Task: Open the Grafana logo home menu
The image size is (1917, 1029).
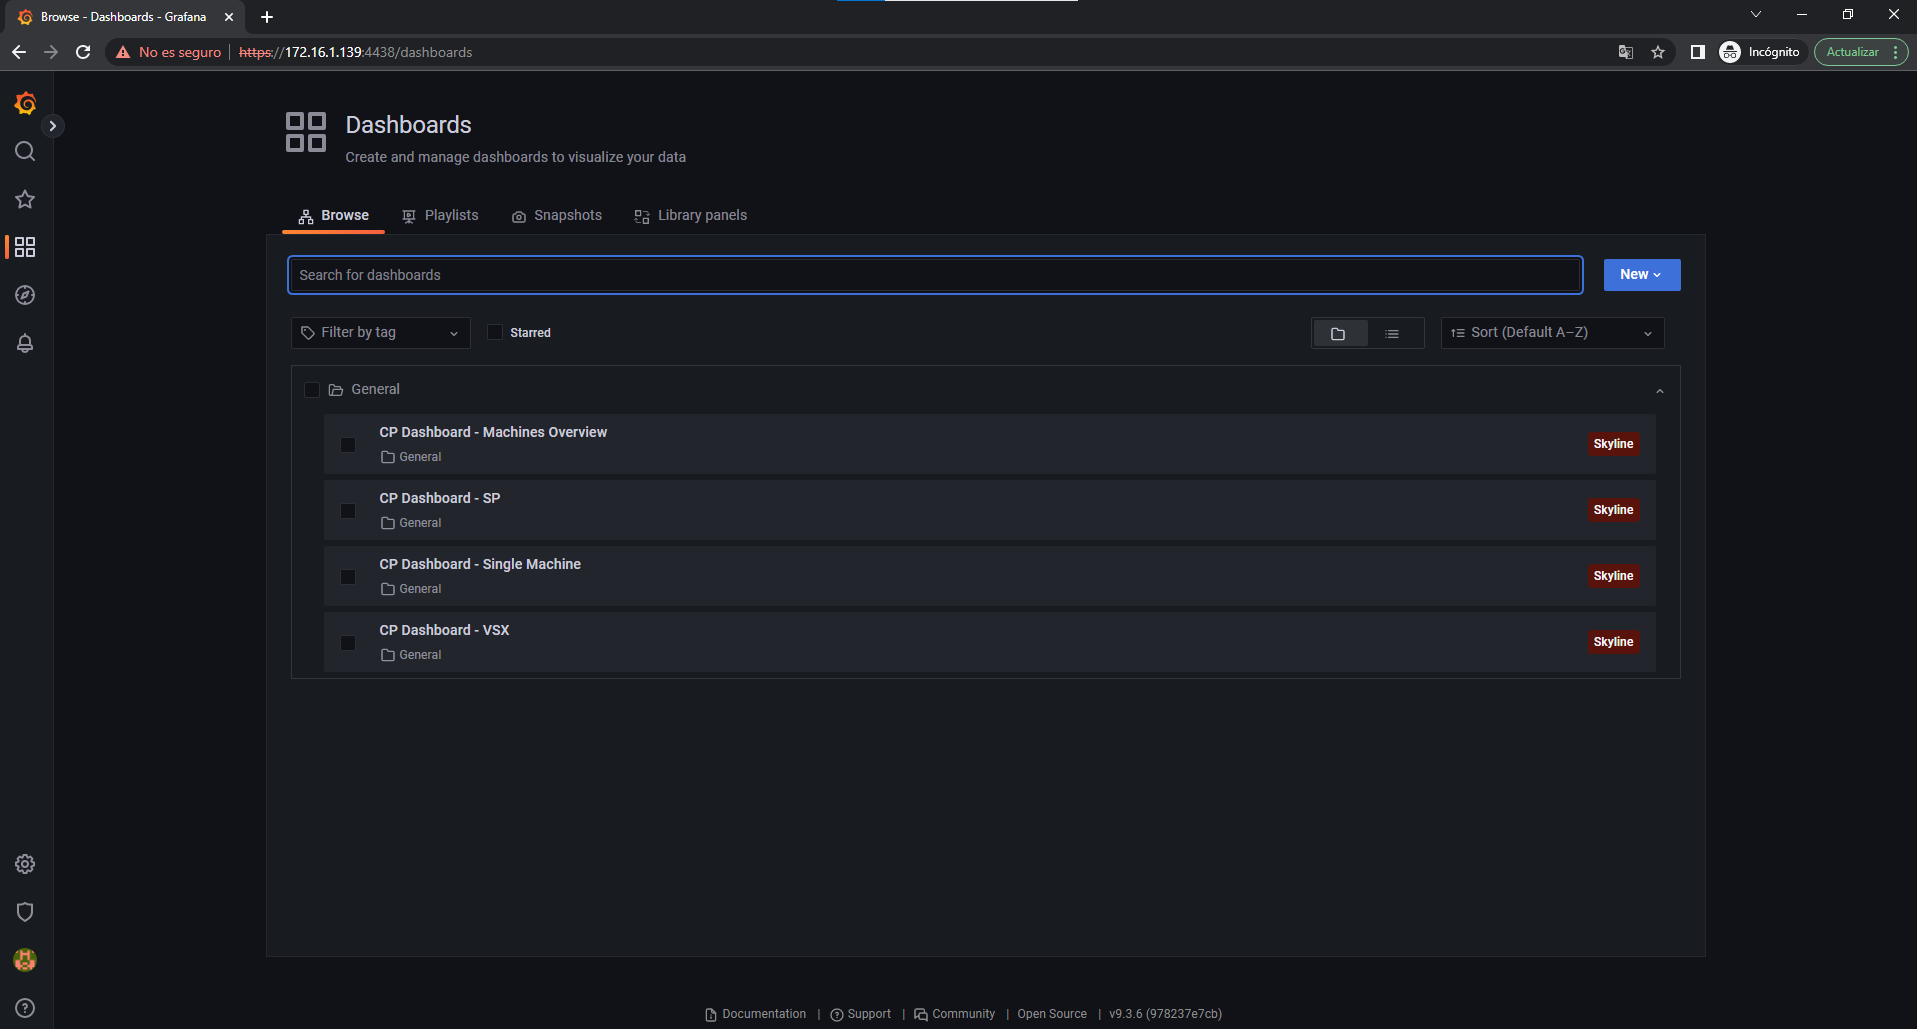Action: [25, 103]
